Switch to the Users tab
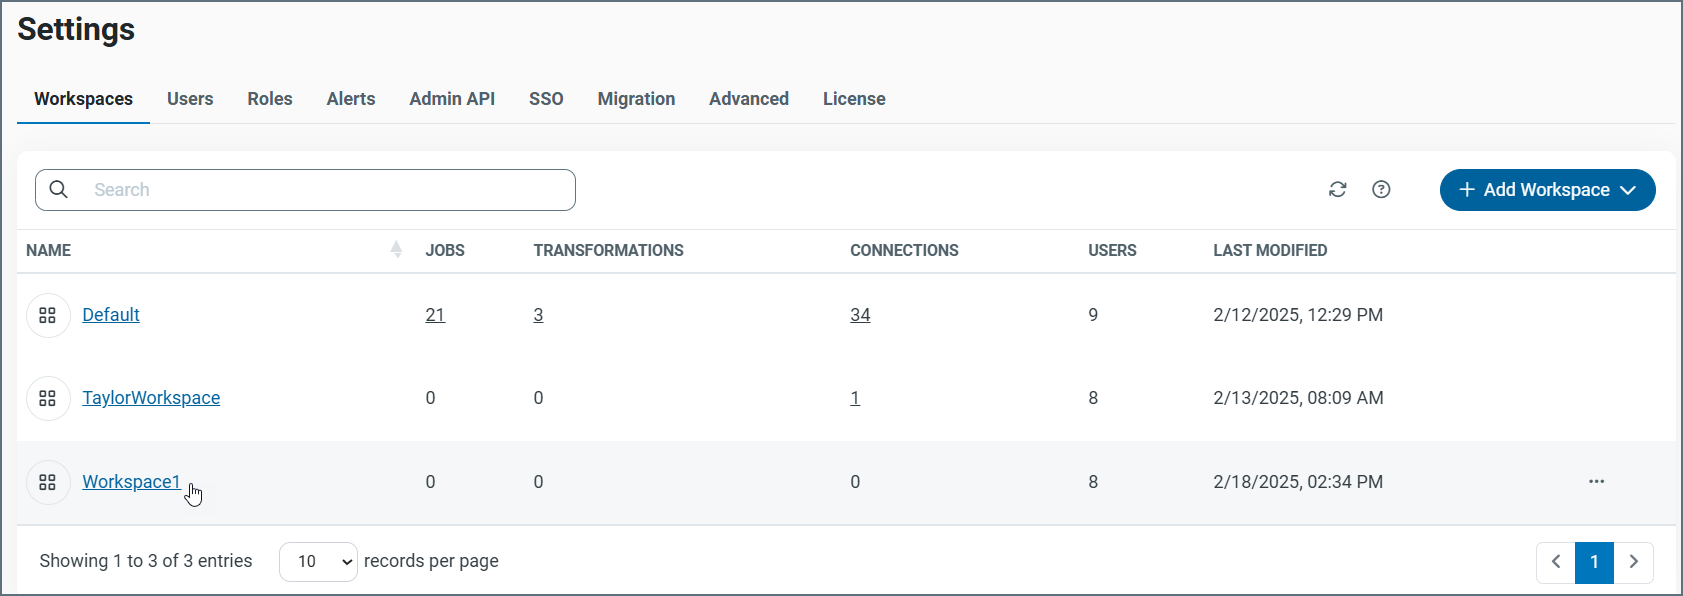The width and height of the screenshot is (1683, 596). tap(190, 99)
